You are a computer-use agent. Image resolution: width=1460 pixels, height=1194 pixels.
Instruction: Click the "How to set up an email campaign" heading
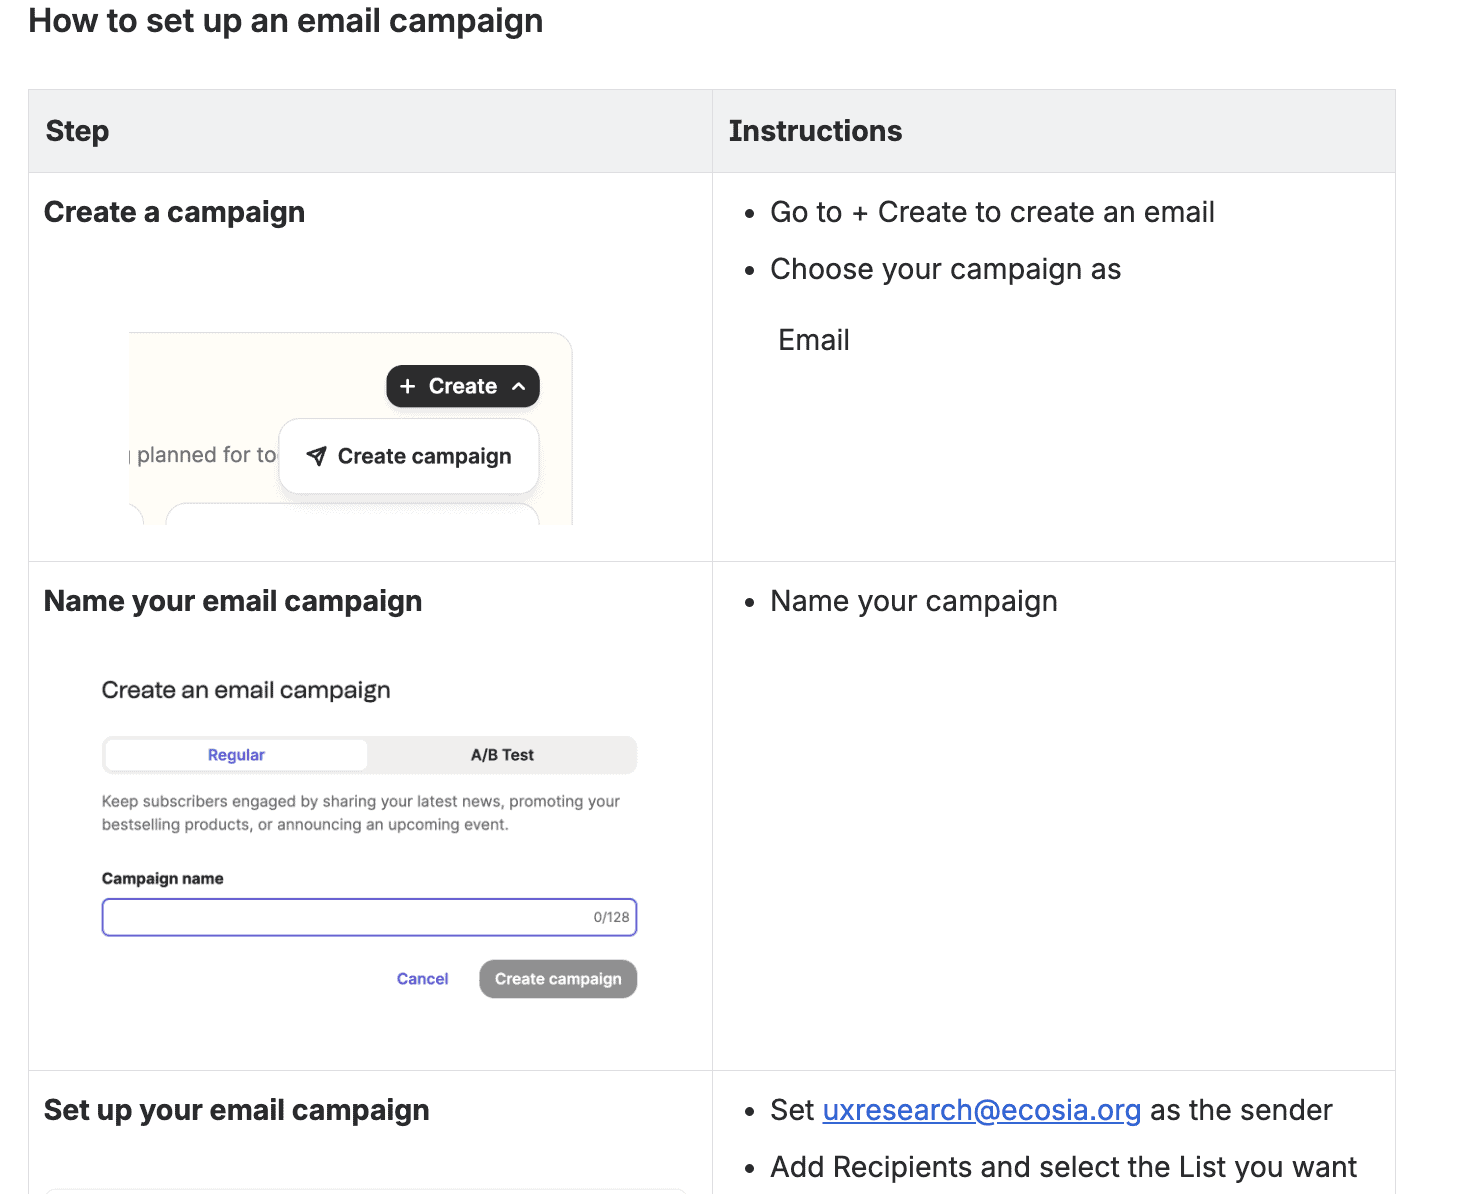pyautogui.click(x=285, y=21)
